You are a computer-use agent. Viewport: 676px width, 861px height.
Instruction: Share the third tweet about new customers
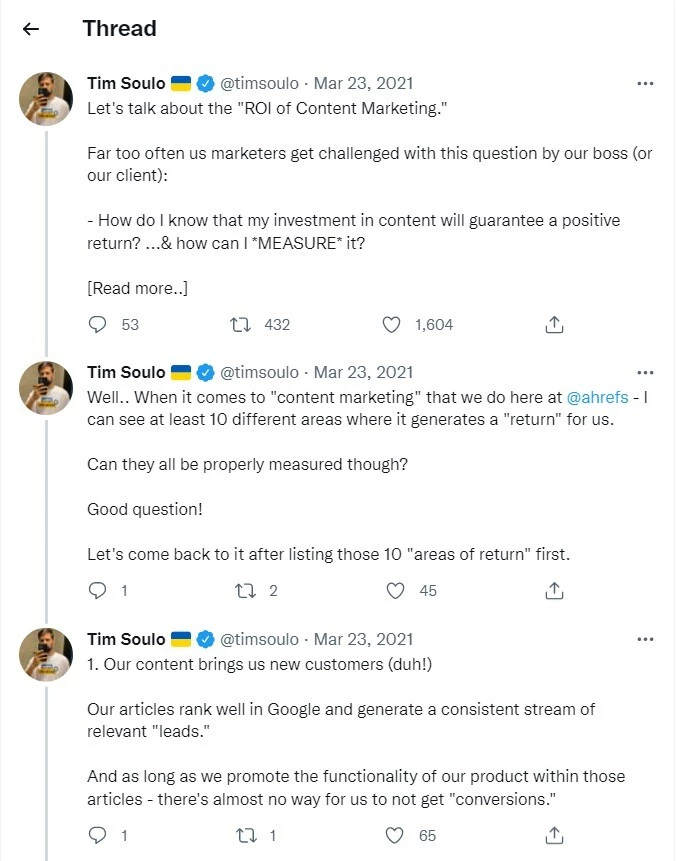555,835
